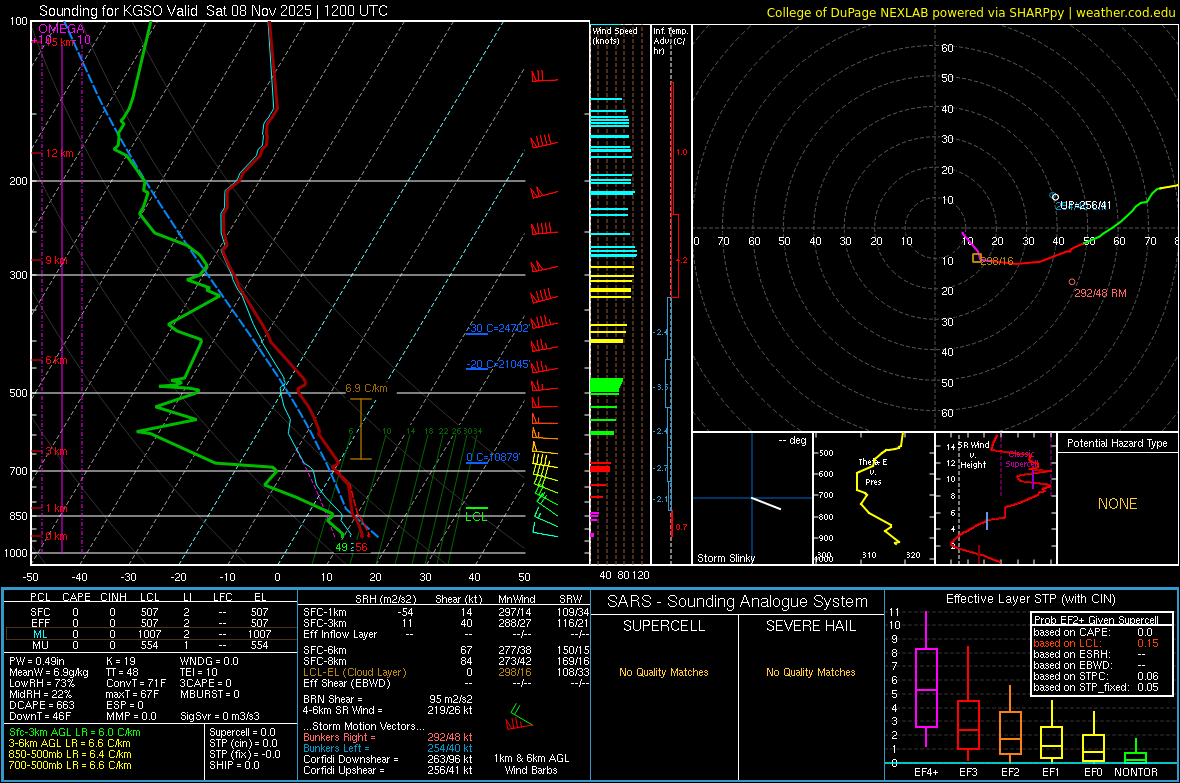Select the MU parcel row
Screen dimensions: 1180x783
pos(150,645)
